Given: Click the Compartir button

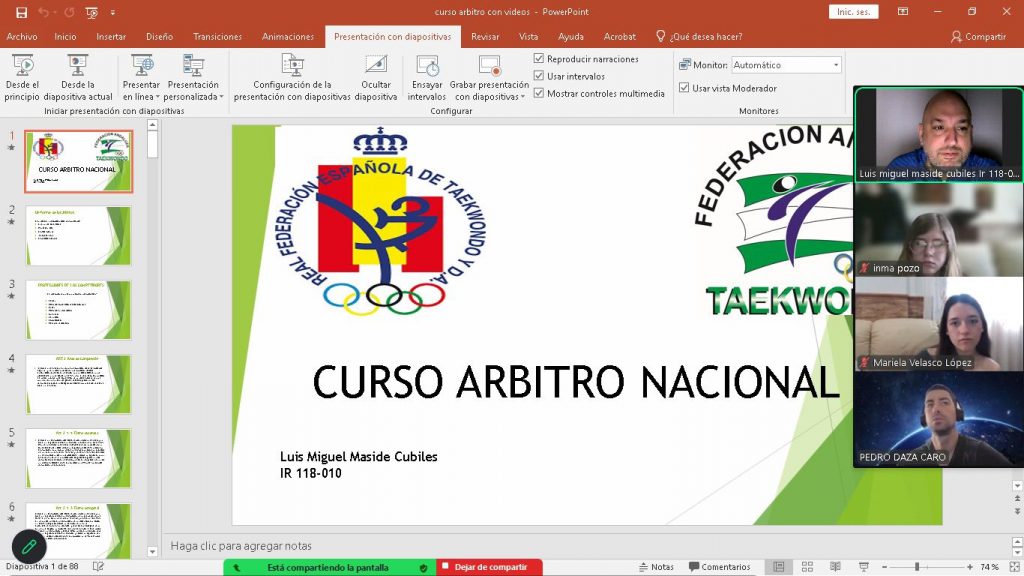Looking at the screenshot, I should pyautogui.click(x=978, y=37).
